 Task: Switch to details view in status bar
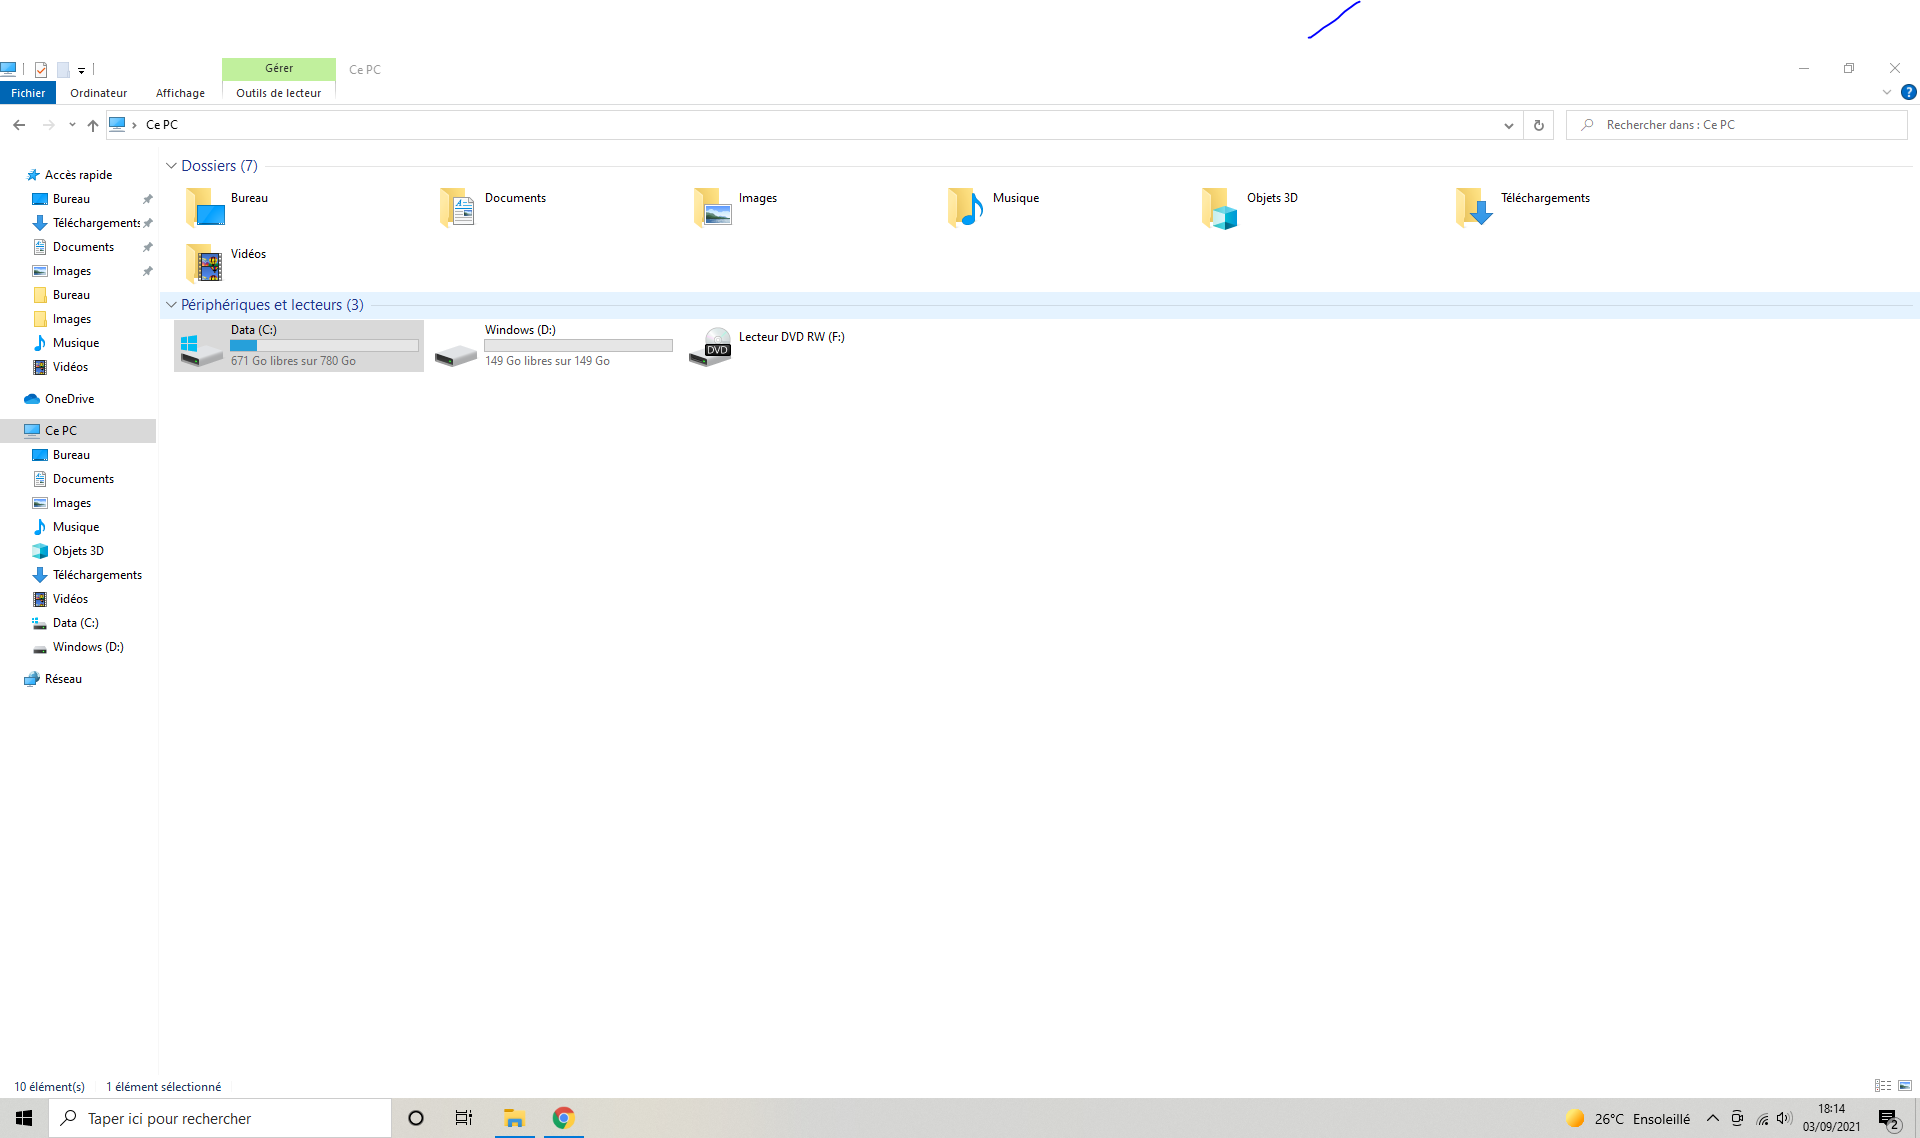(x=1883, y=1086)
